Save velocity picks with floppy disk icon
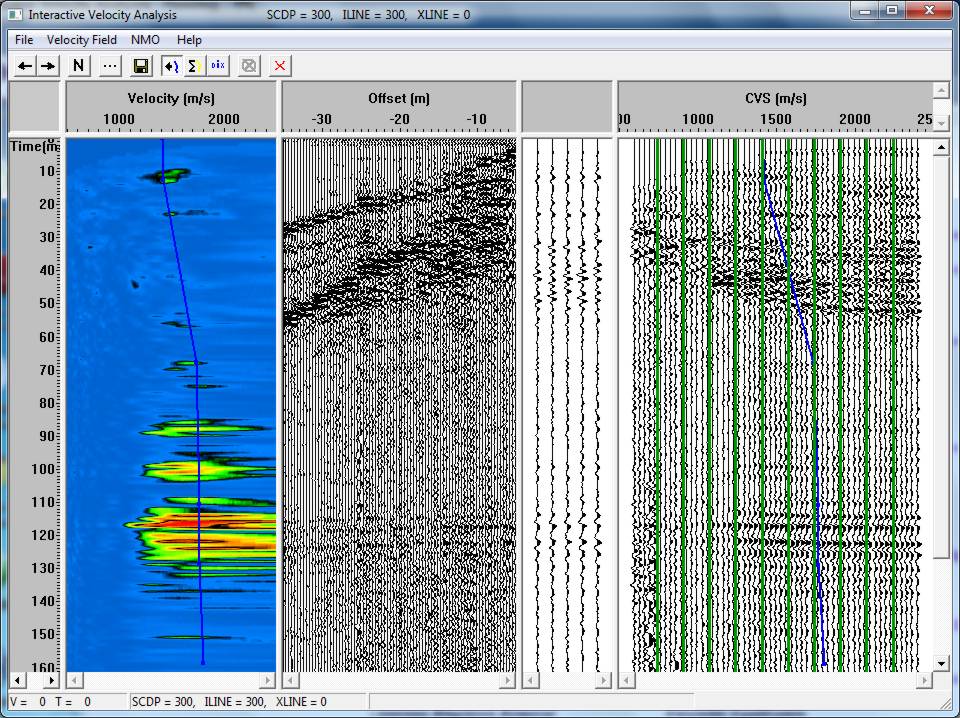Image resolution: width=960 pixels, height=718 pixels. pos(141,65)
